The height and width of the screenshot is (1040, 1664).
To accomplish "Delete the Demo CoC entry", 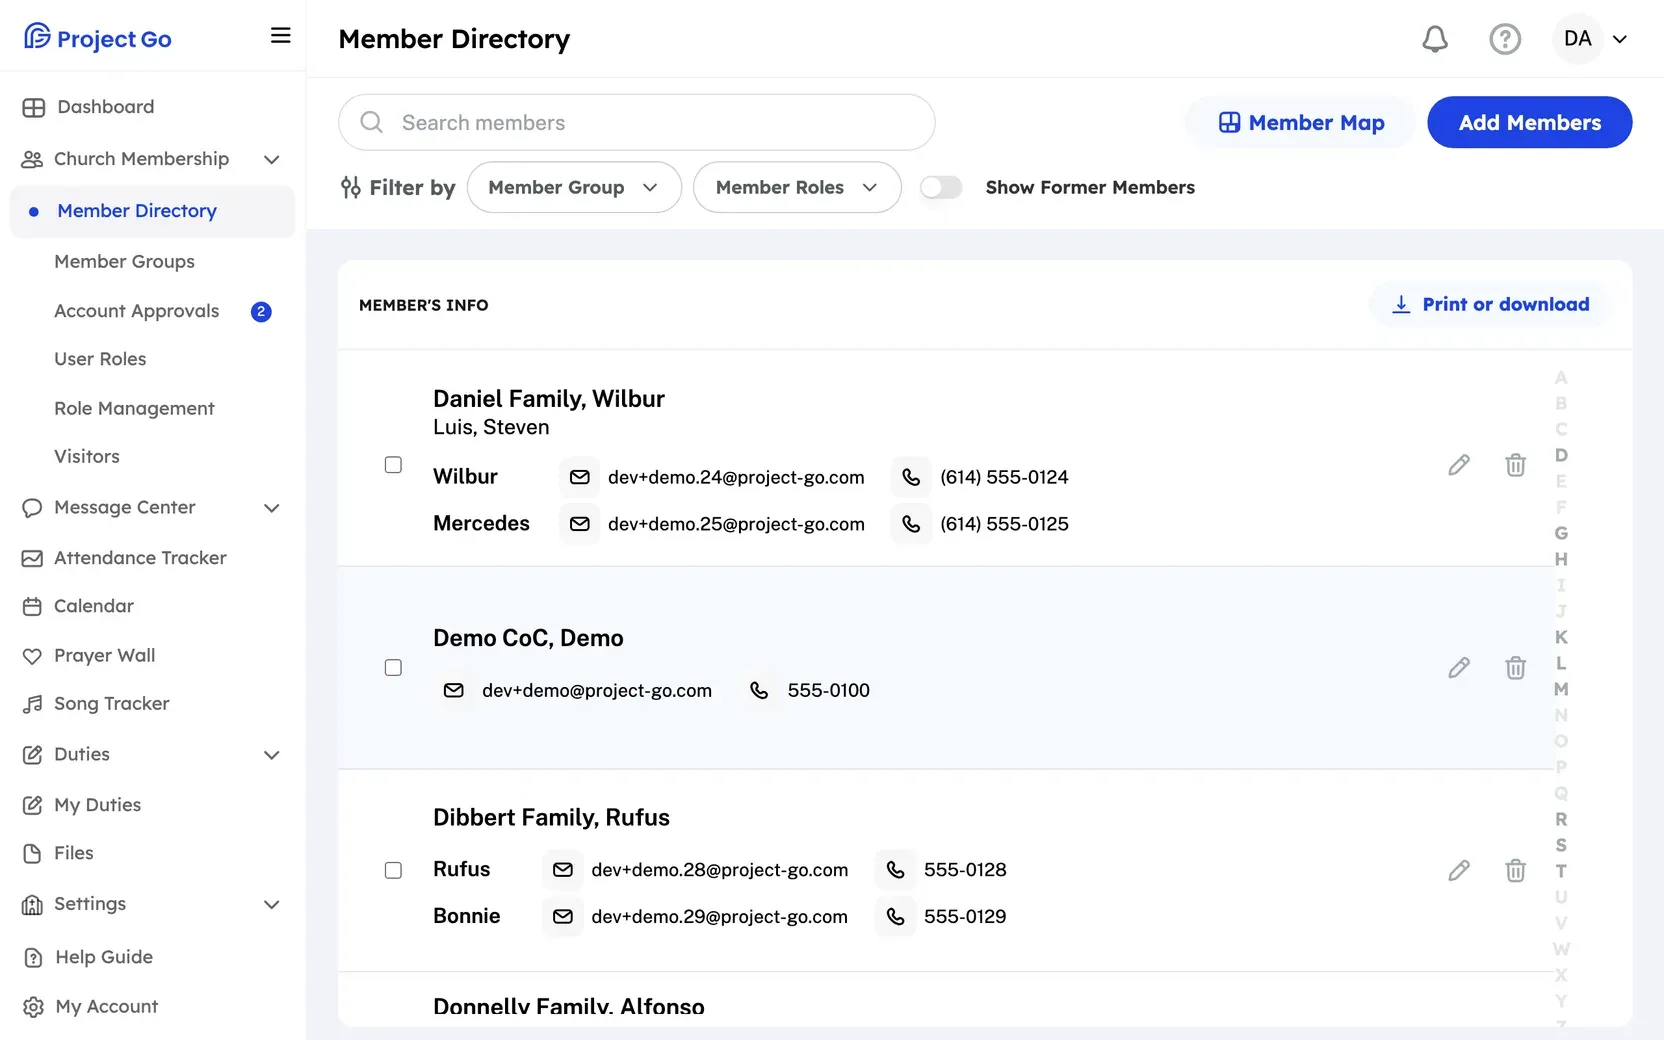I will click(1516, 668).
